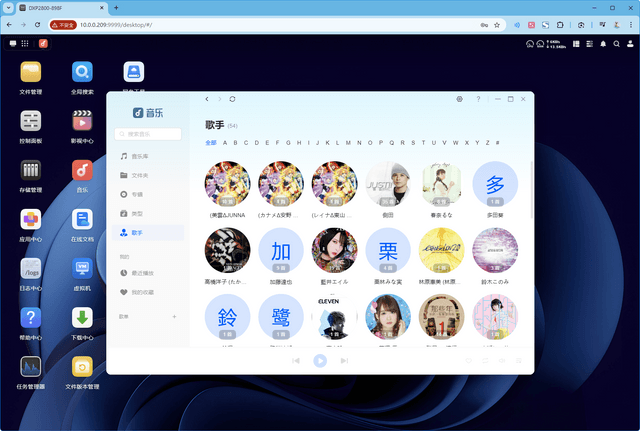The height and width of the screenshot is (431, 640).
Task: Select the running music app in taskbar
Action: [x=43, y=44]
